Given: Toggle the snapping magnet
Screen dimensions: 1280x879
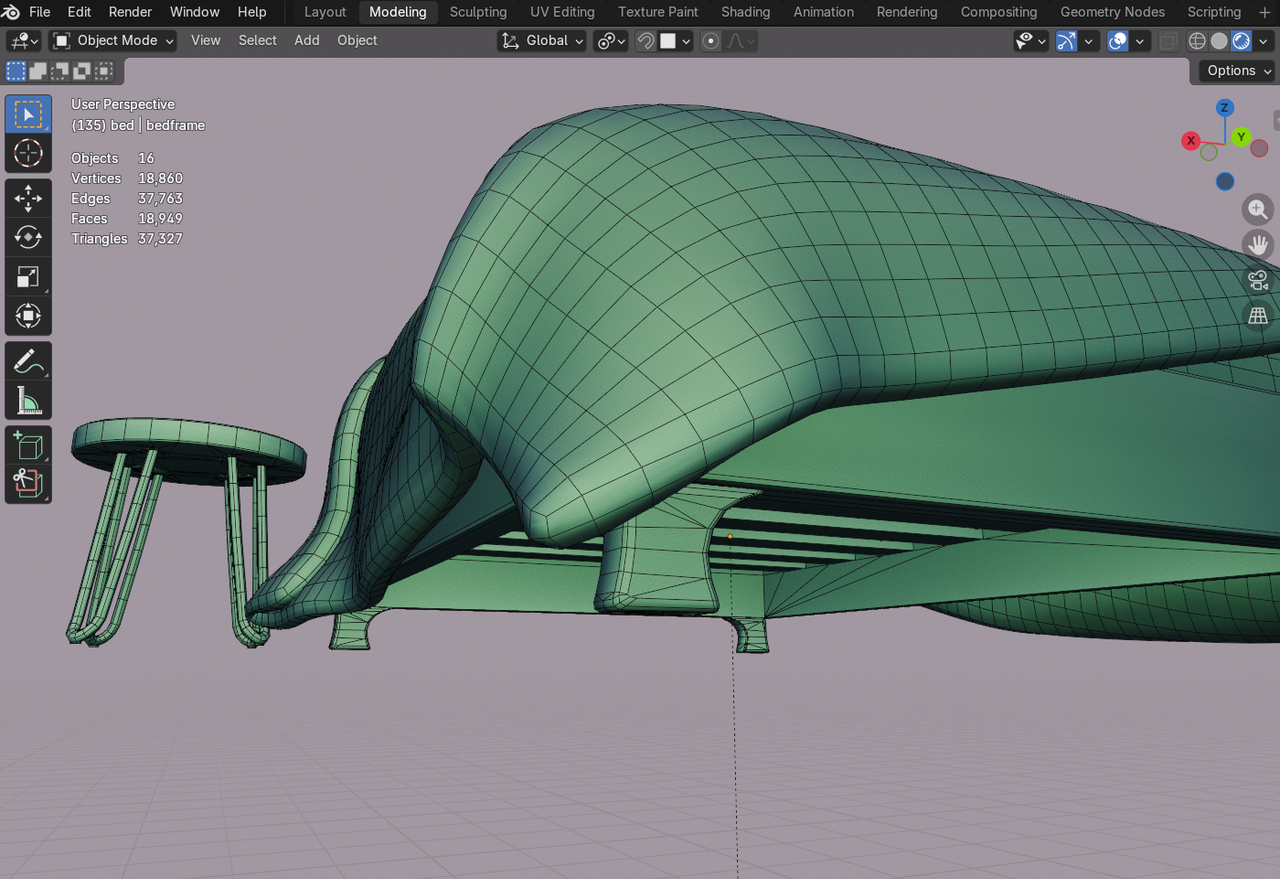Looking at the screenshot, I should pyautogui.click(x=646, y=41).
